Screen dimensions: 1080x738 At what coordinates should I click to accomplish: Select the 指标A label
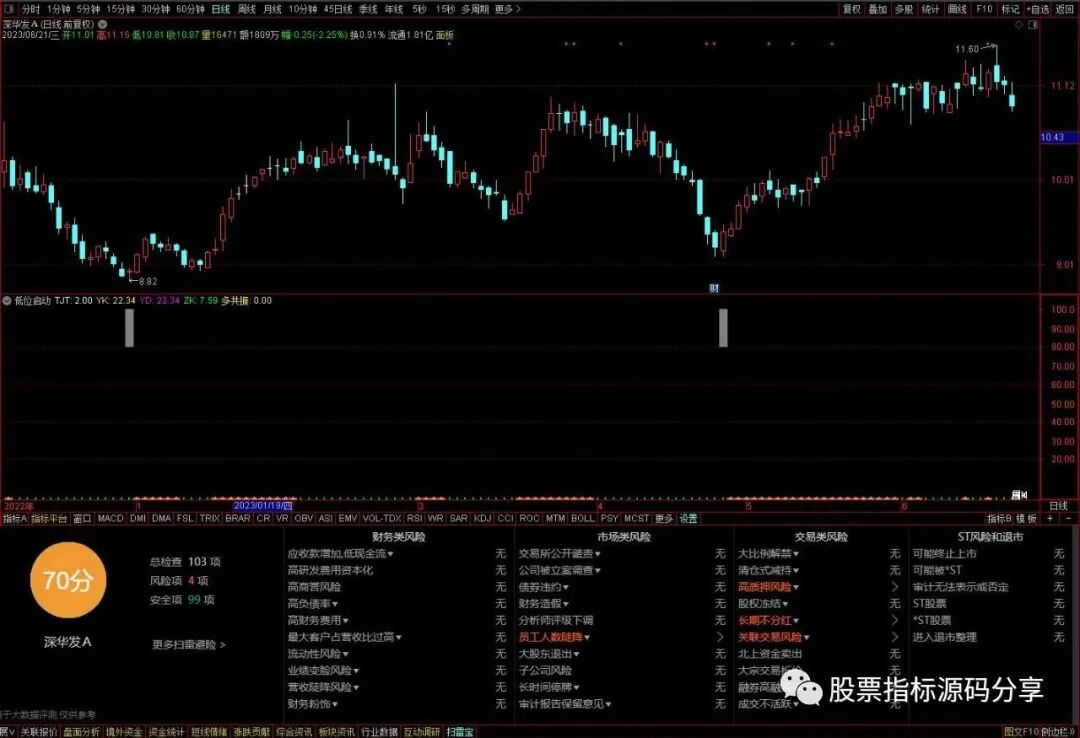[x=14, y=518]
